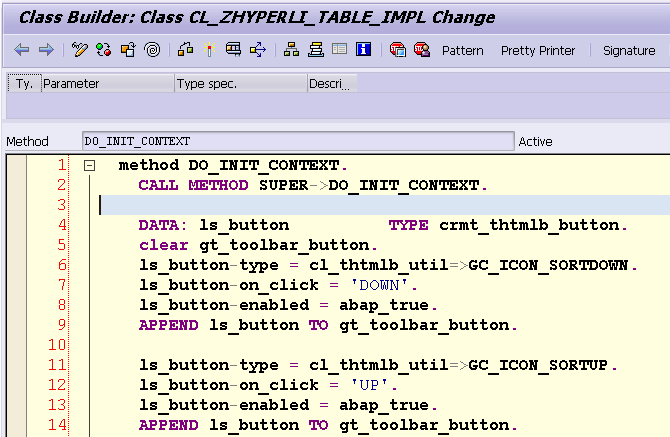Image resolution: width=670 pixels, height=437 pixels.
Task: Click abap_true on line 13
Action: tap(384, 405)
